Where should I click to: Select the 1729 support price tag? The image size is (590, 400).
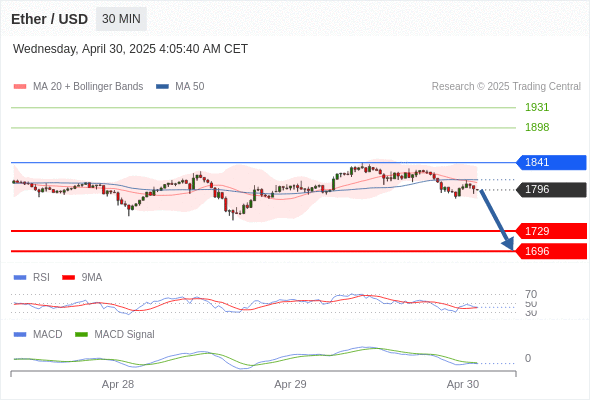click(x=551, y=231)
